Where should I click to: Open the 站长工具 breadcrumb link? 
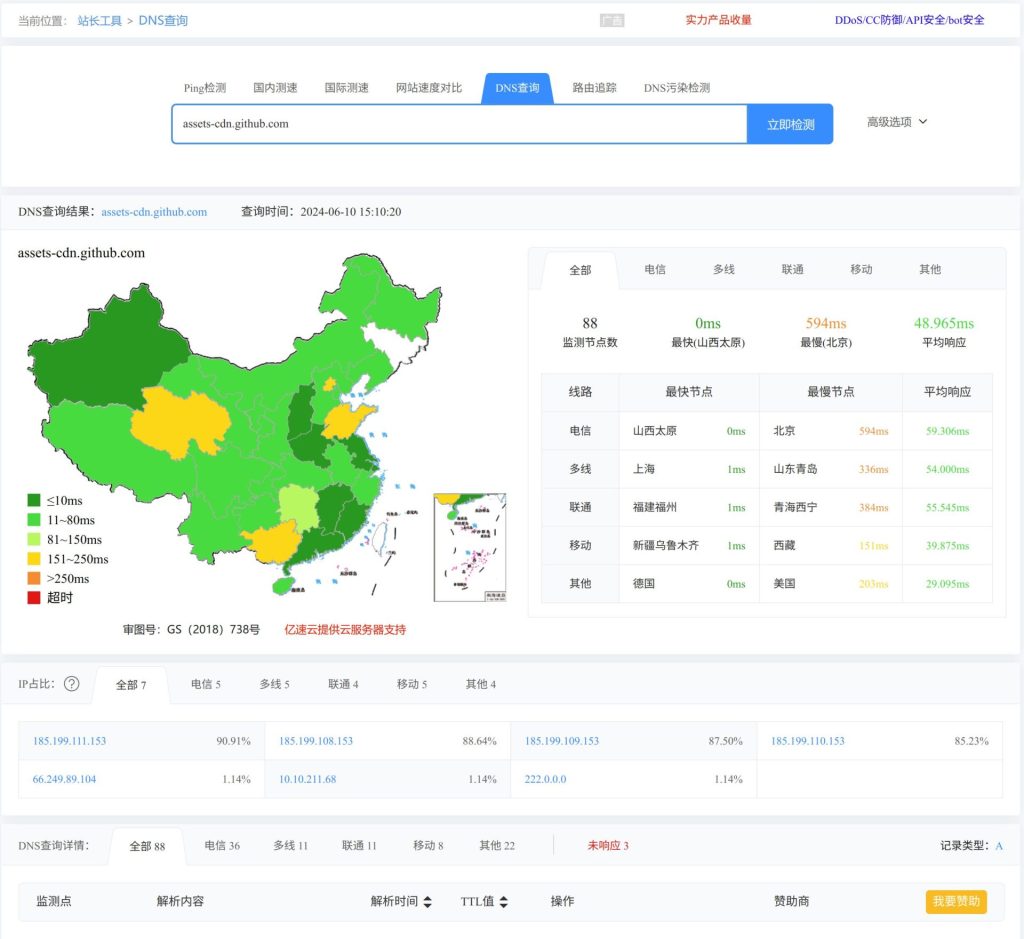[x=99, y=21]
